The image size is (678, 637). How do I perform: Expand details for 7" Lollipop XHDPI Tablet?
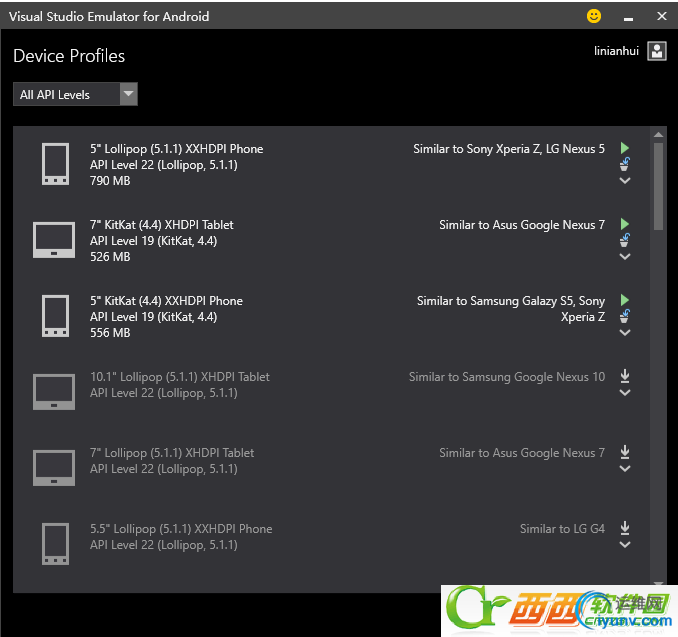624,469
